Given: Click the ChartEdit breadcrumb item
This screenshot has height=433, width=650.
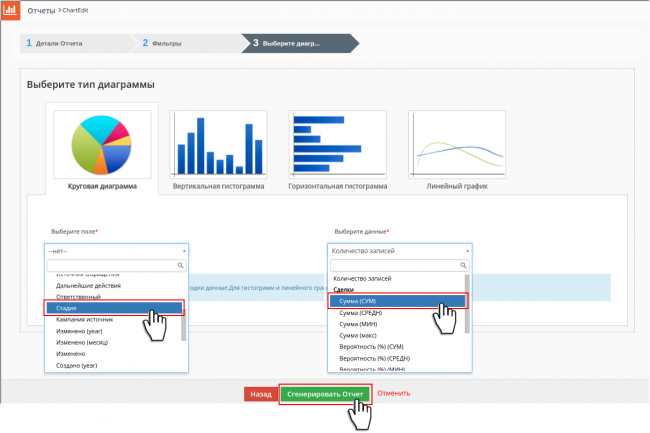Looking at the screenshot, I should 75,10.
